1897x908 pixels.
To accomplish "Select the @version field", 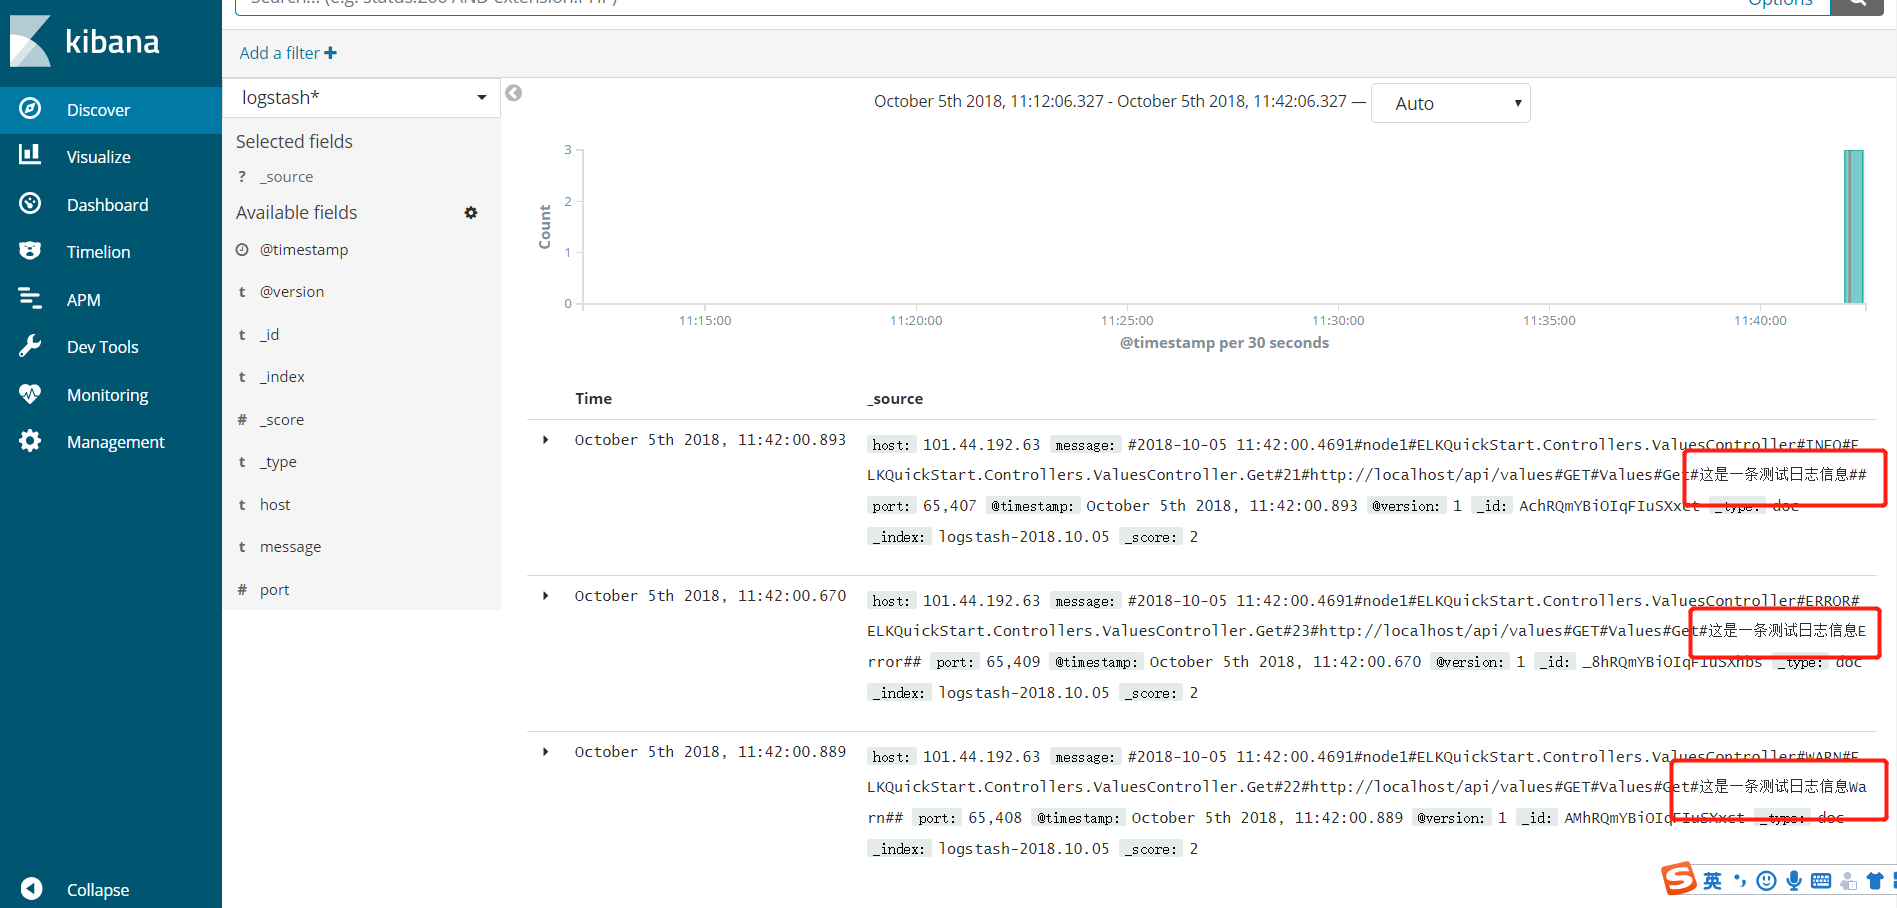I will coord(292,292).
